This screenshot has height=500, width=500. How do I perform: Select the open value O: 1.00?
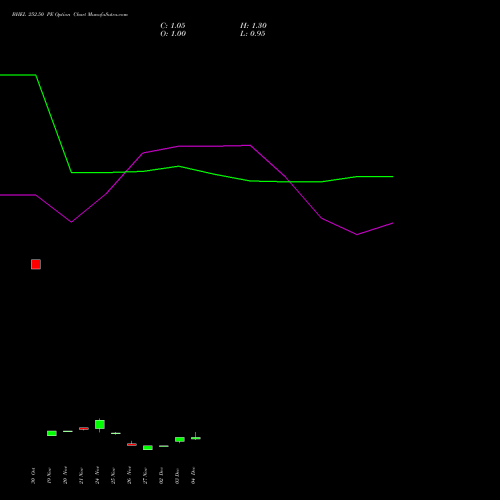tap(173, 34)
